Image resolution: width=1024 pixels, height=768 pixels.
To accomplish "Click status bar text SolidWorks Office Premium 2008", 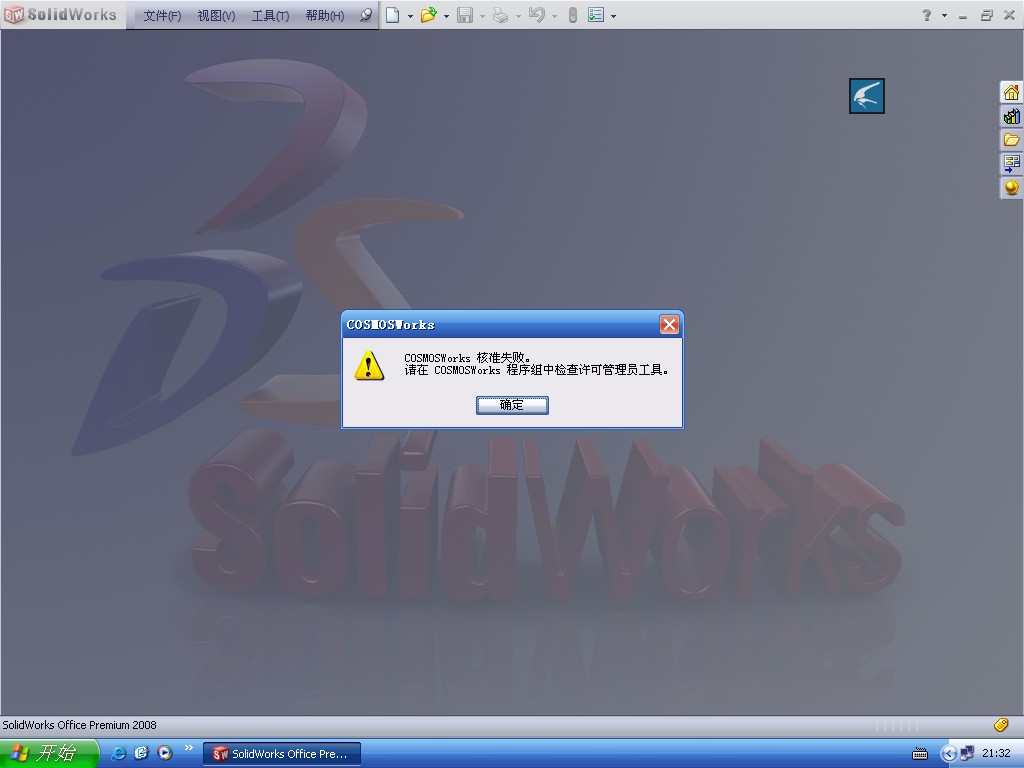I will [80, 725].
